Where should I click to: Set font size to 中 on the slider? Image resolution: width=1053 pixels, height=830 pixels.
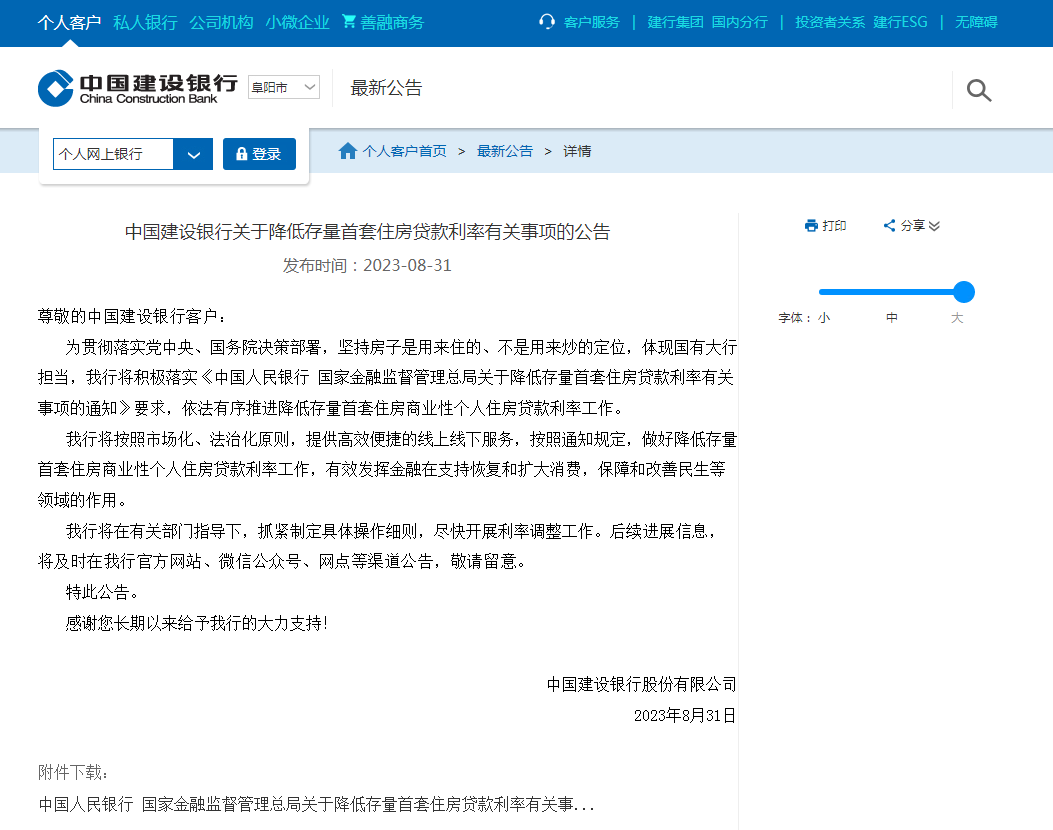click(891, 291)
